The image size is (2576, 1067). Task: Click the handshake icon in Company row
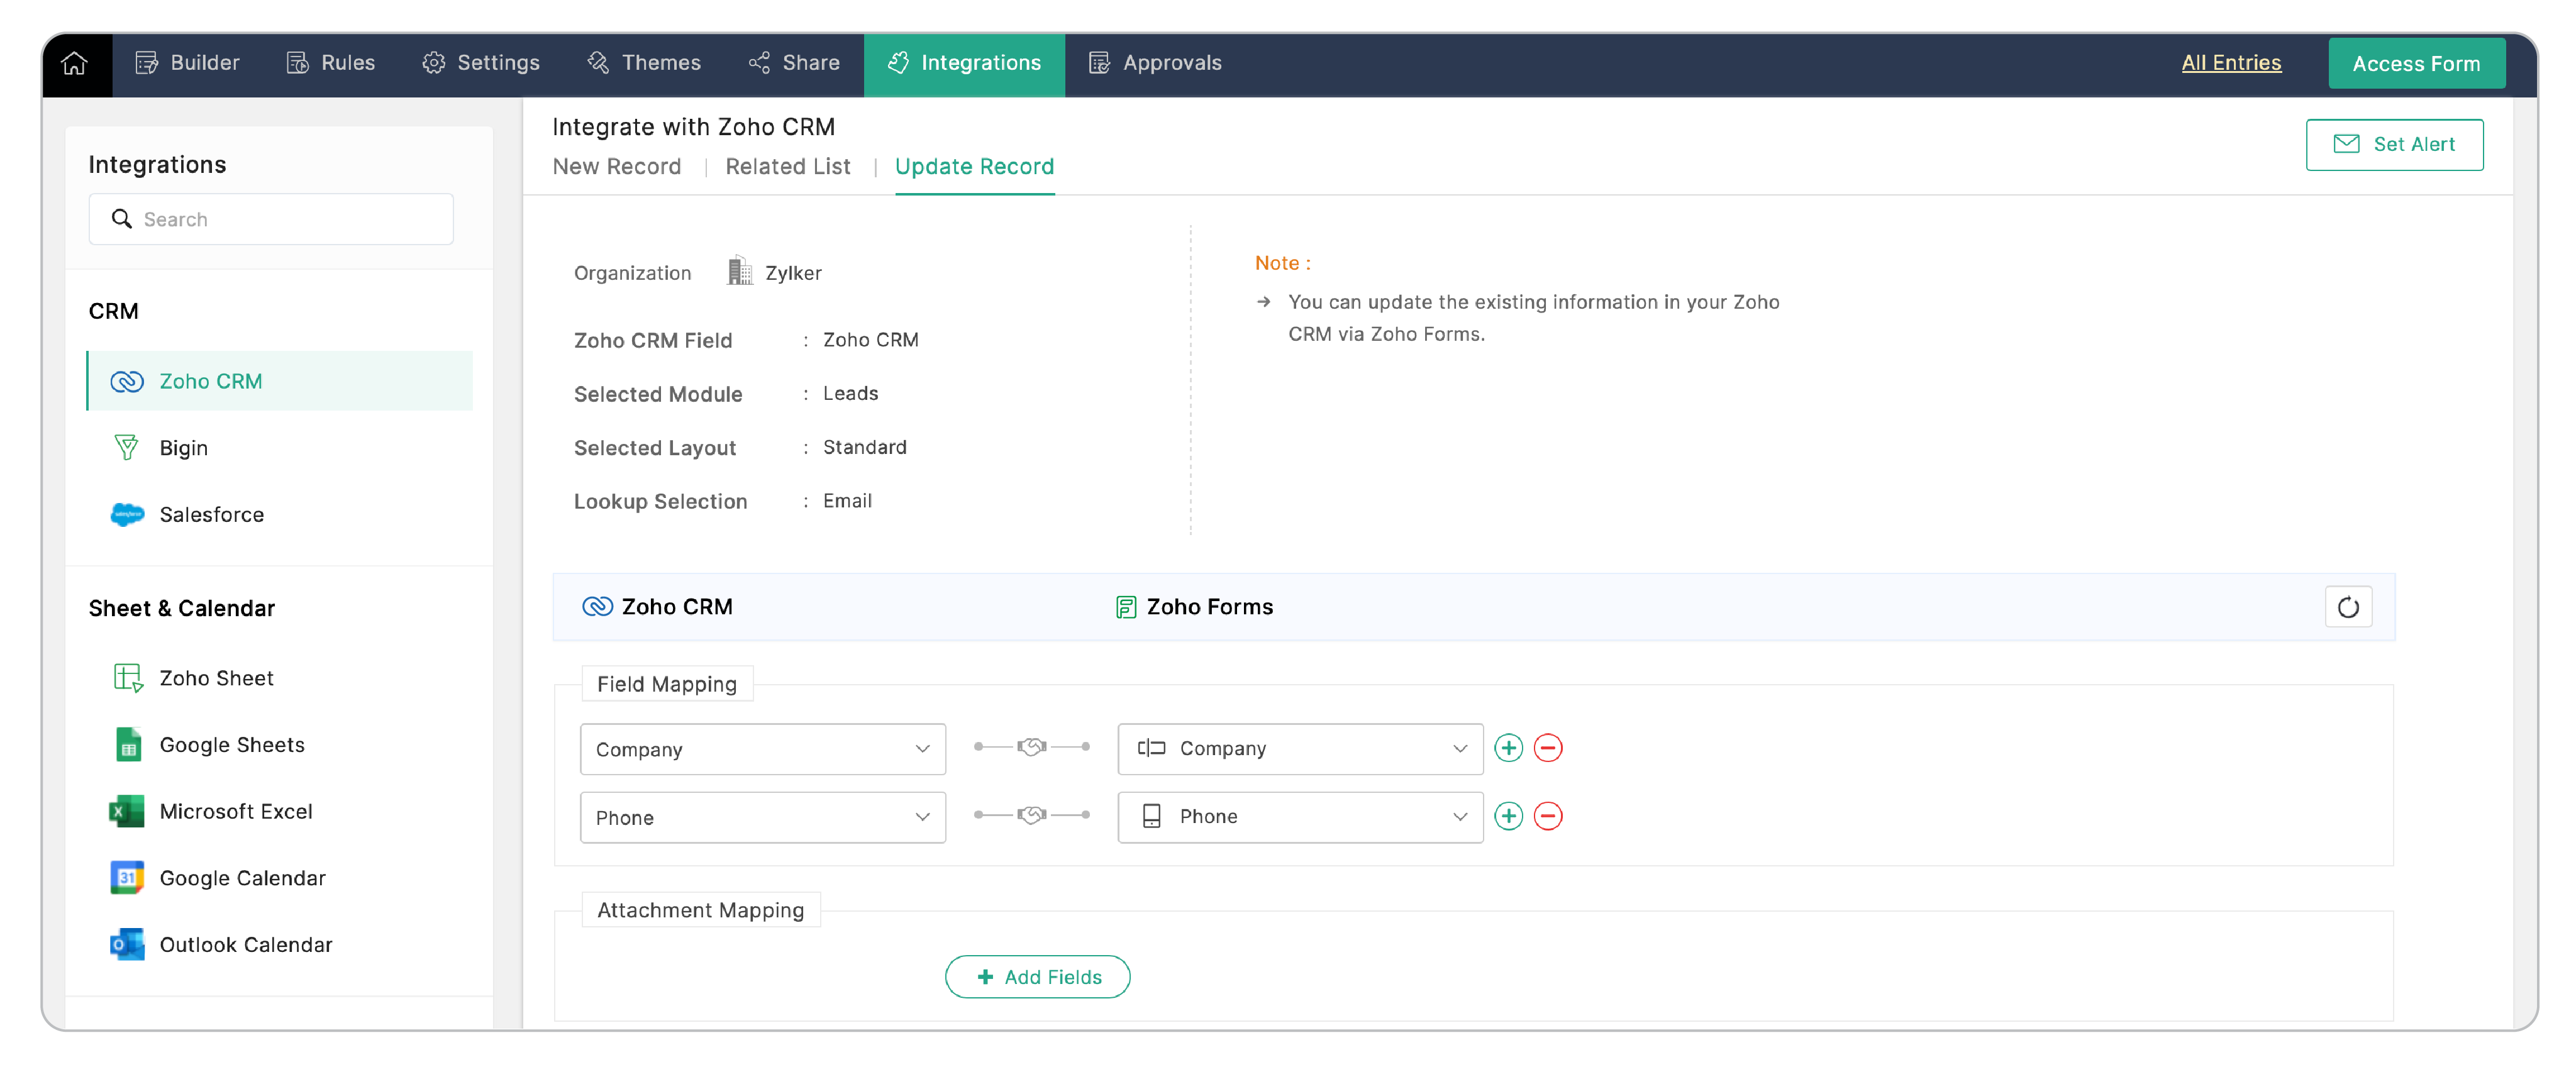1031,747
